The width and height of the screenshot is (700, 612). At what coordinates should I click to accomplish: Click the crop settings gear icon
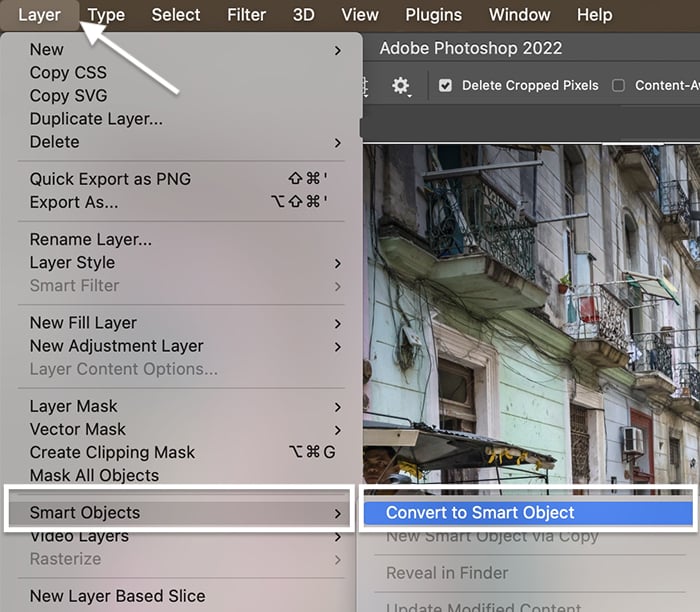pyautogui.click(x=400, y=85)
